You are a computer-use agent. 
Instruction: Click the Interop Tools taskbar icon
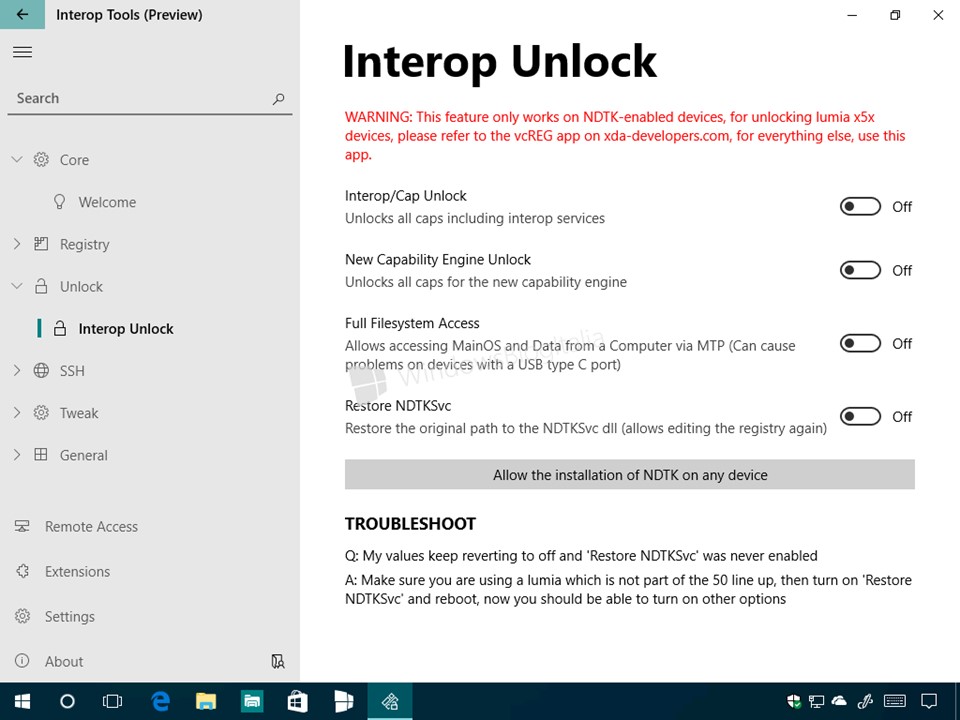[390, 701]
